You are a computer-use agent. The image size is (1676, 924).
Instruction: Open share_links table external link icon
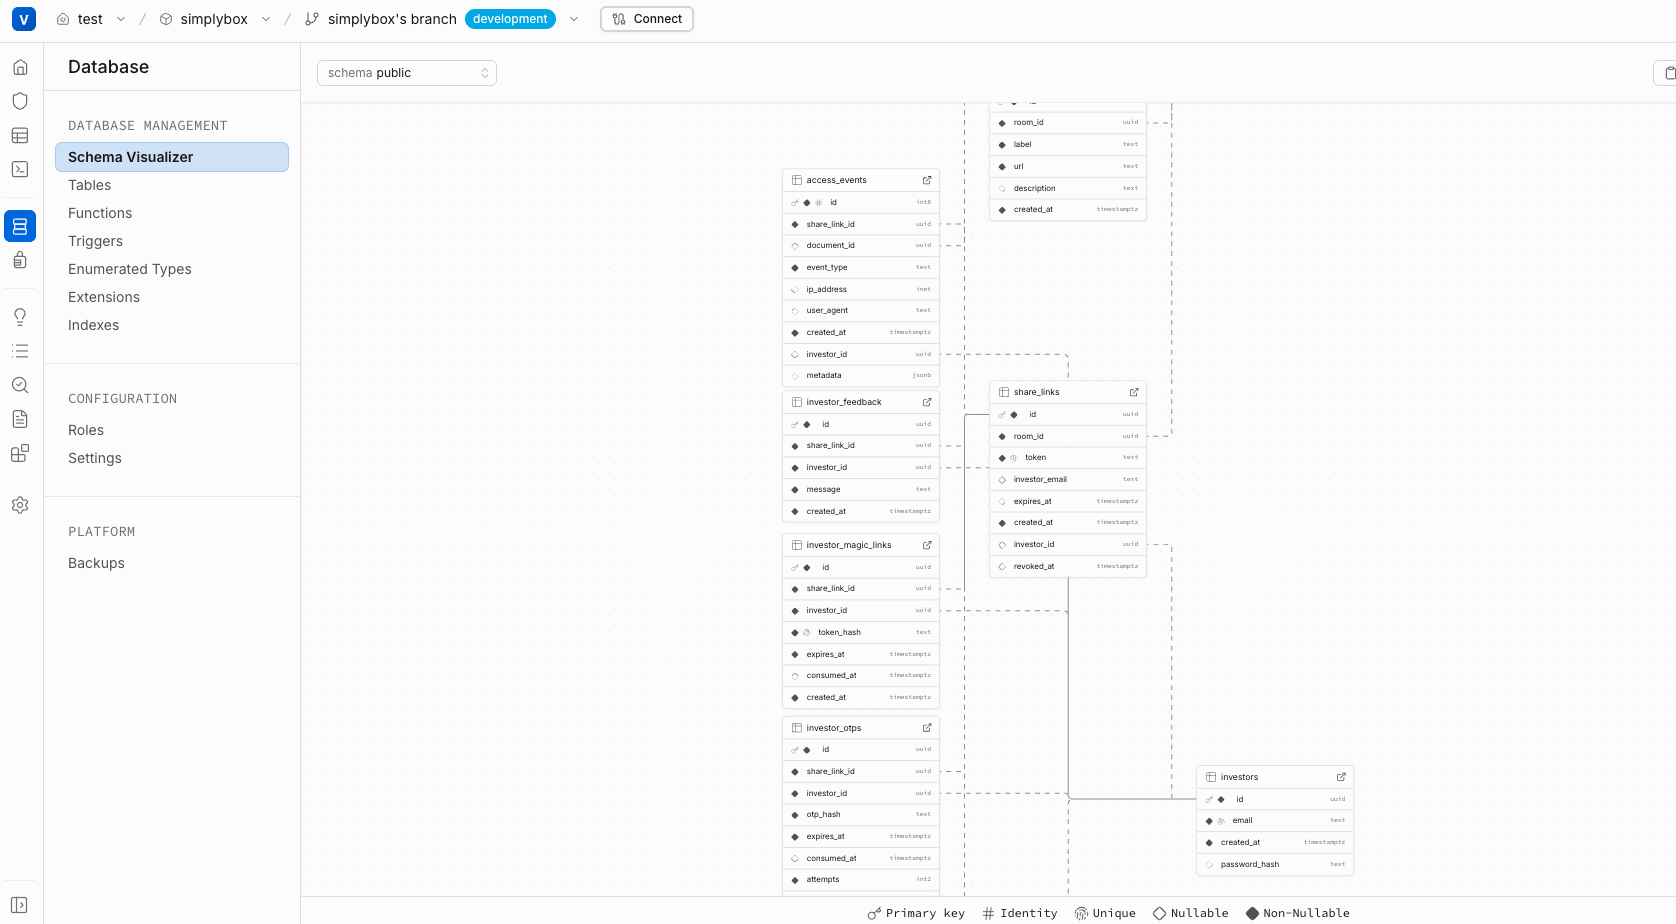tap(1134, 392)
